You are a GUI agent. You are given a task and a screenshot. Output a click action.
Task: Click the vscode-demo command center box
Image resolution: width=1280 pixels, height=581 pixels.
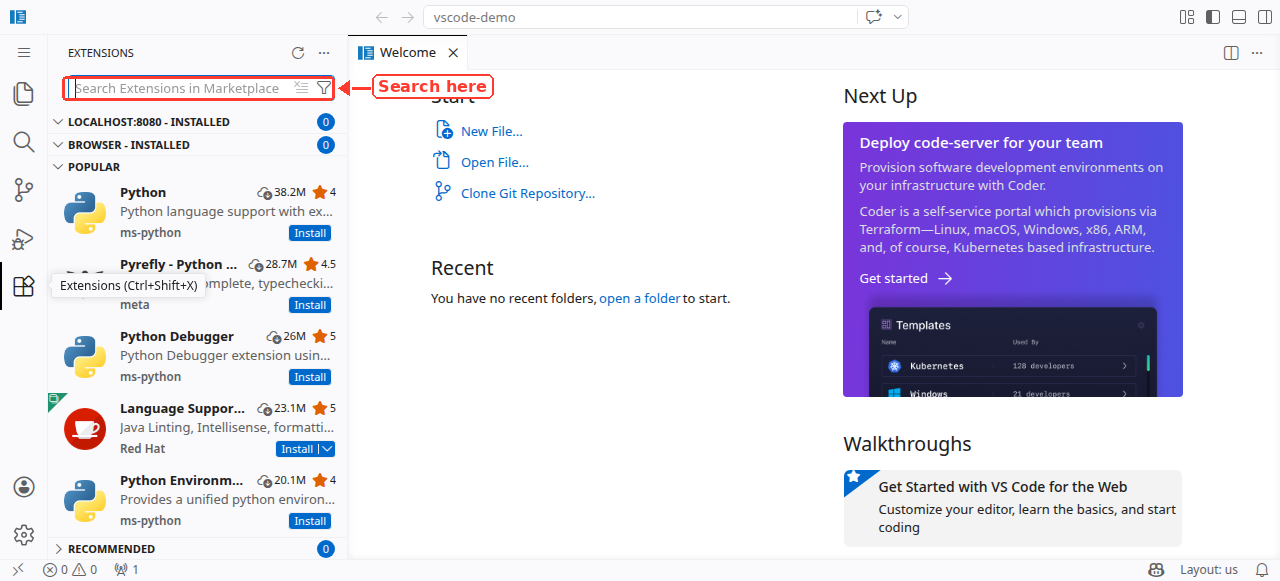[x=640, y=17]
